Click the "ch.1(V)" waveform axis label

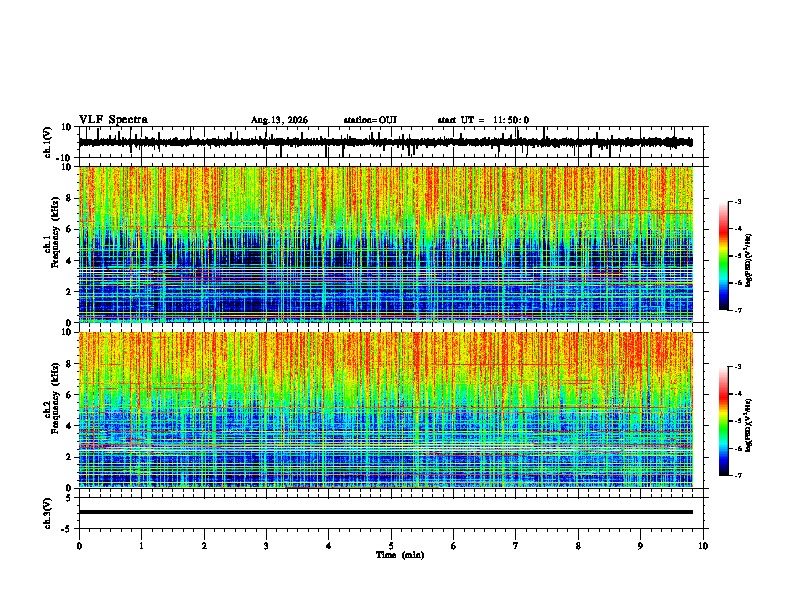point(48,142)
